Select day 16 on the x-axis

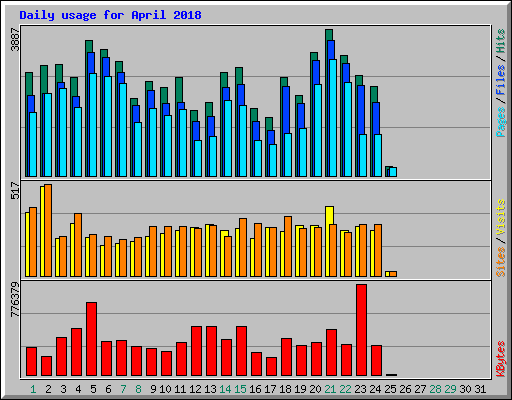click(255, 389)
